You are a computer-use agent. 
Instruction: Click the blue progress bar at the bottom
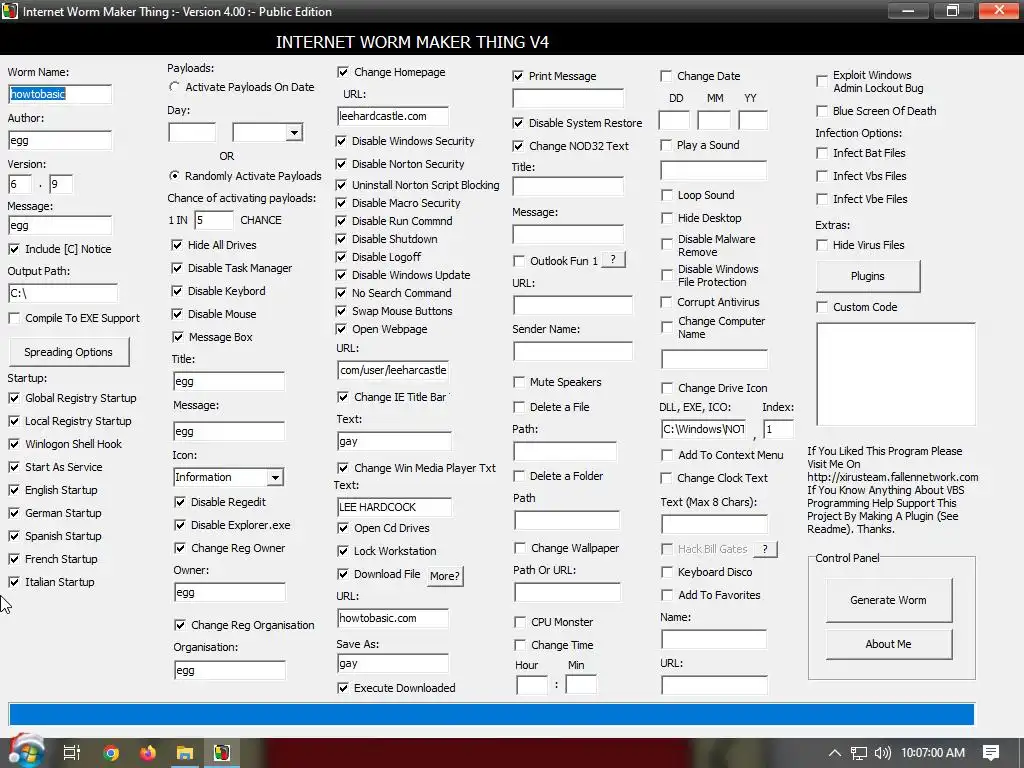(492, 714)
